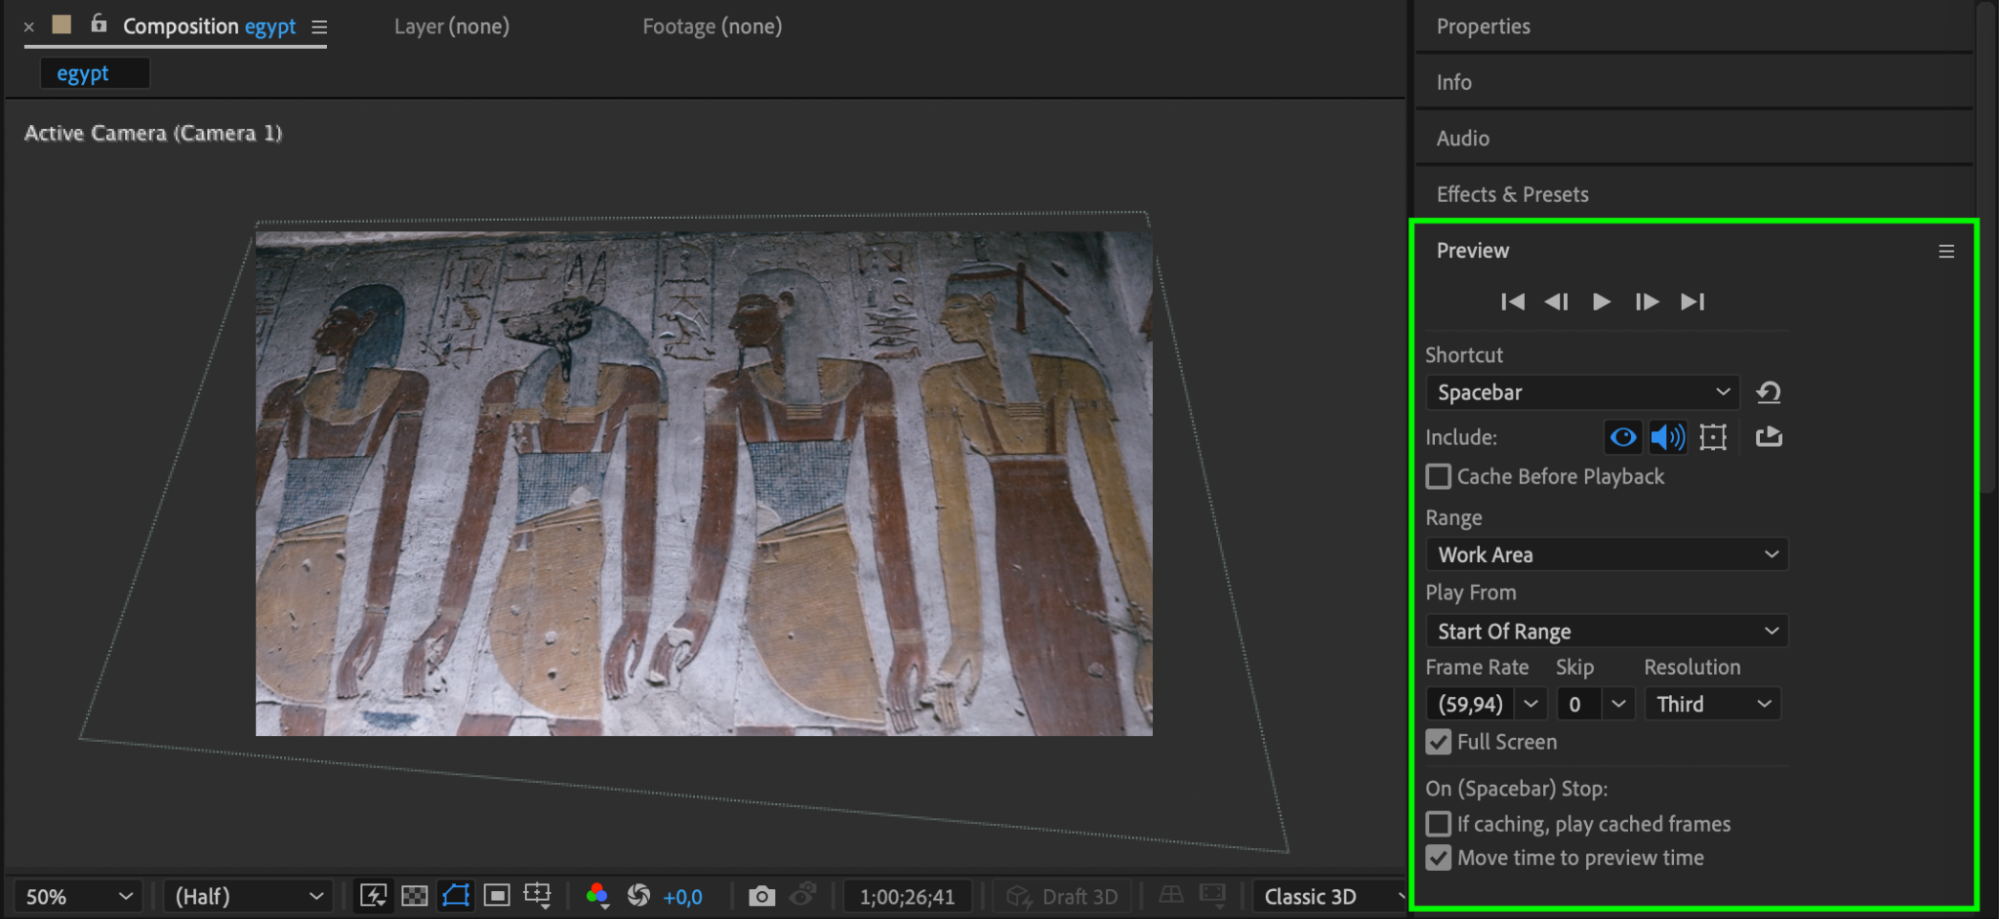
Task: Open the Preview panel menu
Action: [1946, 251]
